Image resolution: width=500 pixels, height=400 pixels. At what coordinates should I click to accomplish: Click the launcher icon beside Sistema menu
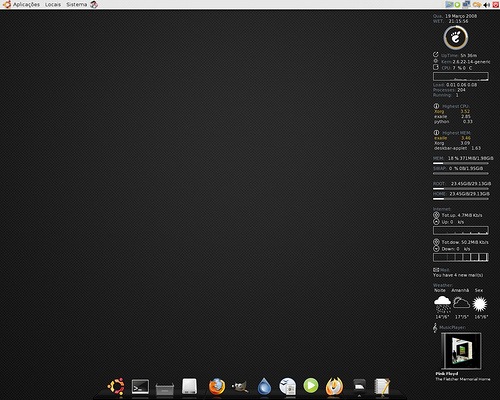94,5
